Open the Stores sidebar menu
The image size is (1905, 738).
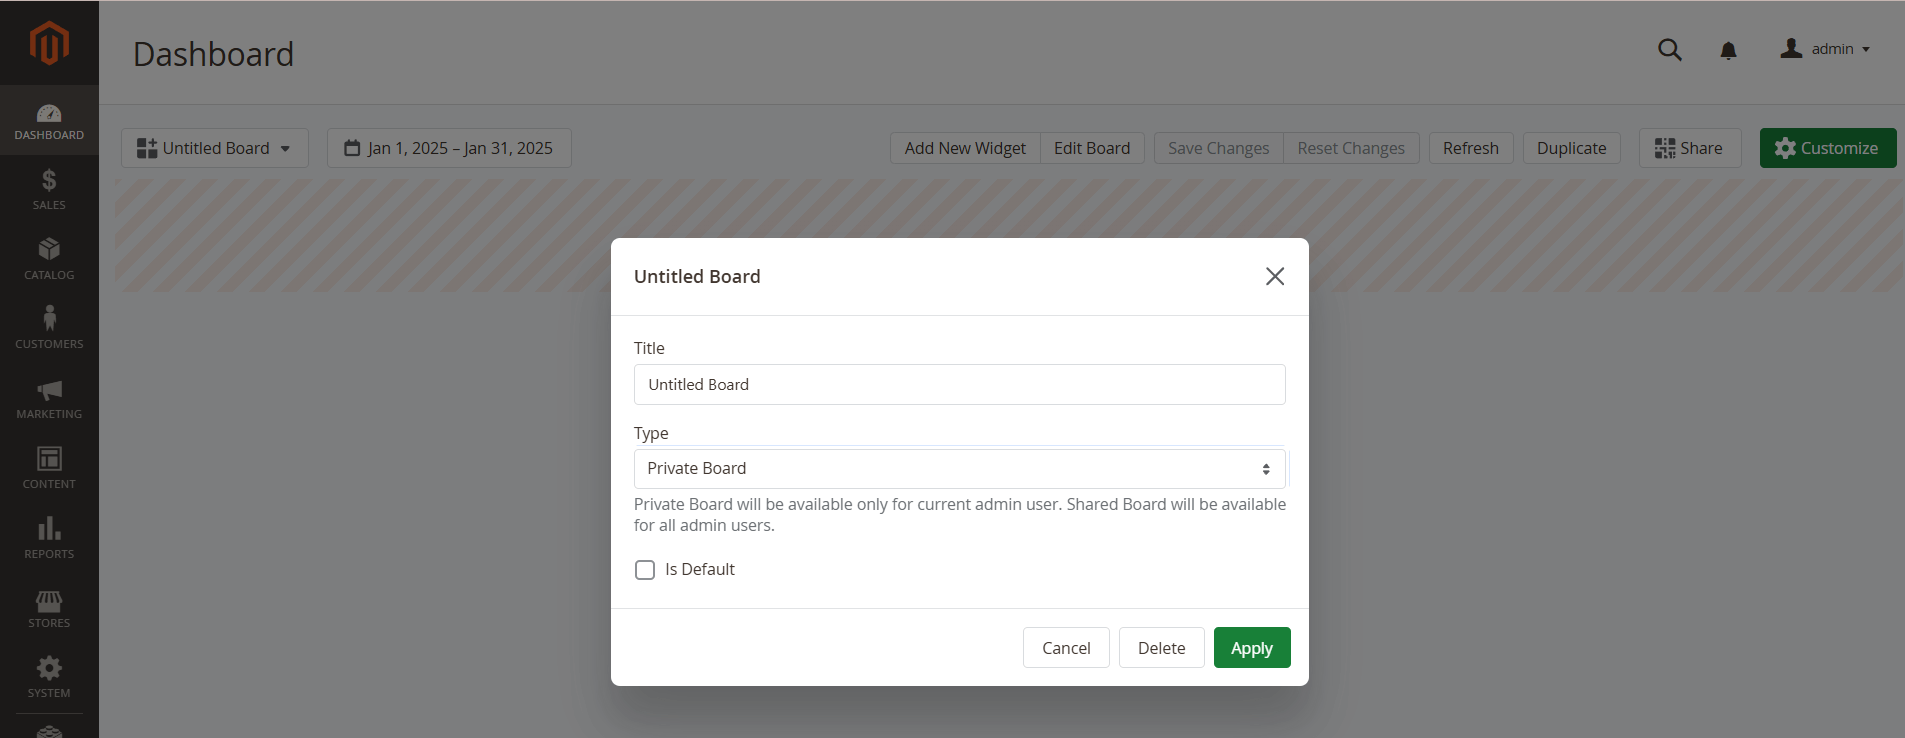[x=49, y=608]
